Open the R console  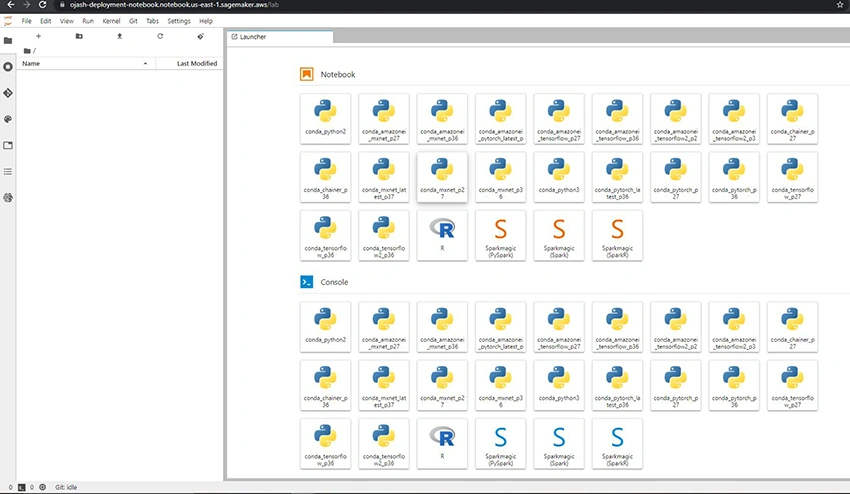[x=442, y=444]
